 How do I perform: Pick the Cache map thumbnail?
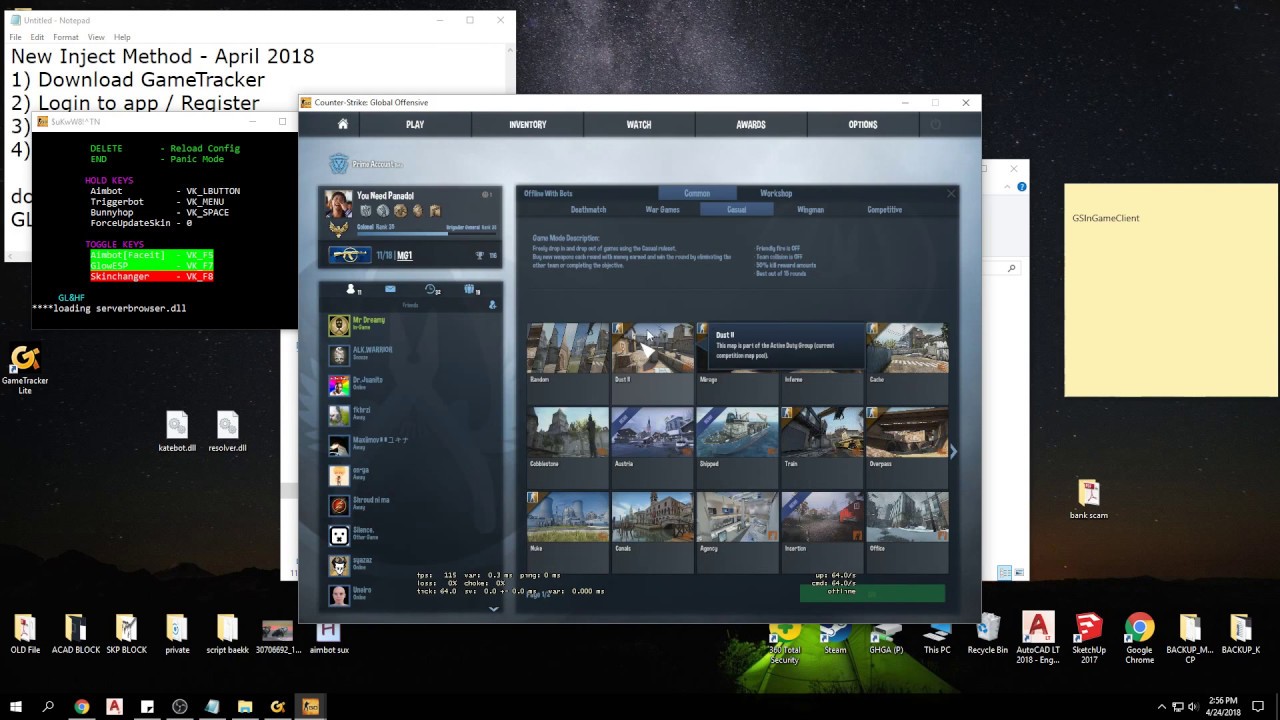click(907, 348)
